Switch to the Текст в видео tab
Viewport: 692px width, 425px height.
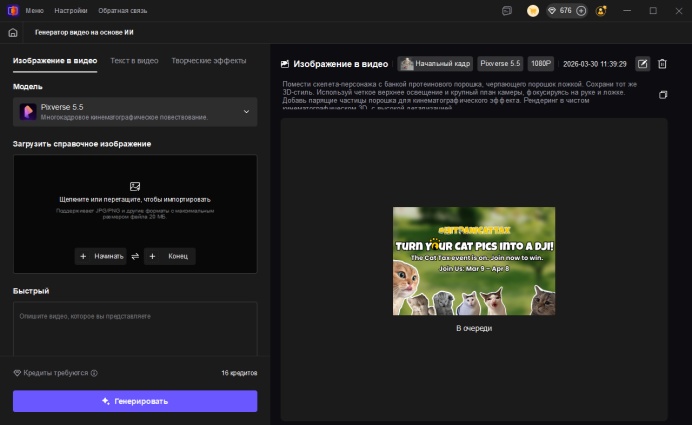(x=134, y=61)
